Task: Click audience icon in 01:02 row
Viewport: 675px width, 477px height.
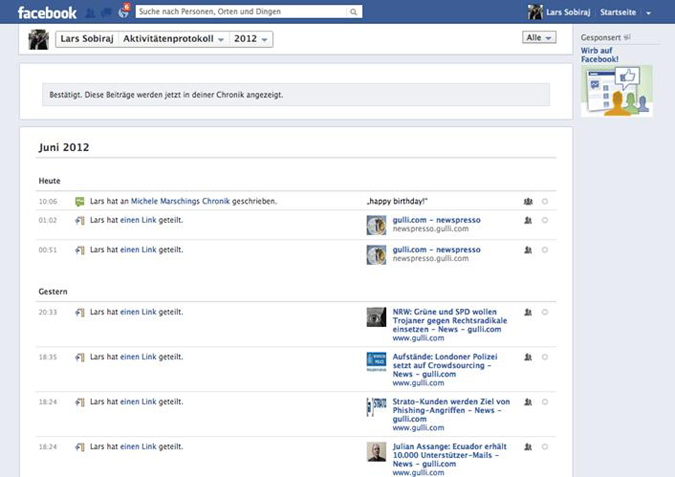Action: point(528,220)
